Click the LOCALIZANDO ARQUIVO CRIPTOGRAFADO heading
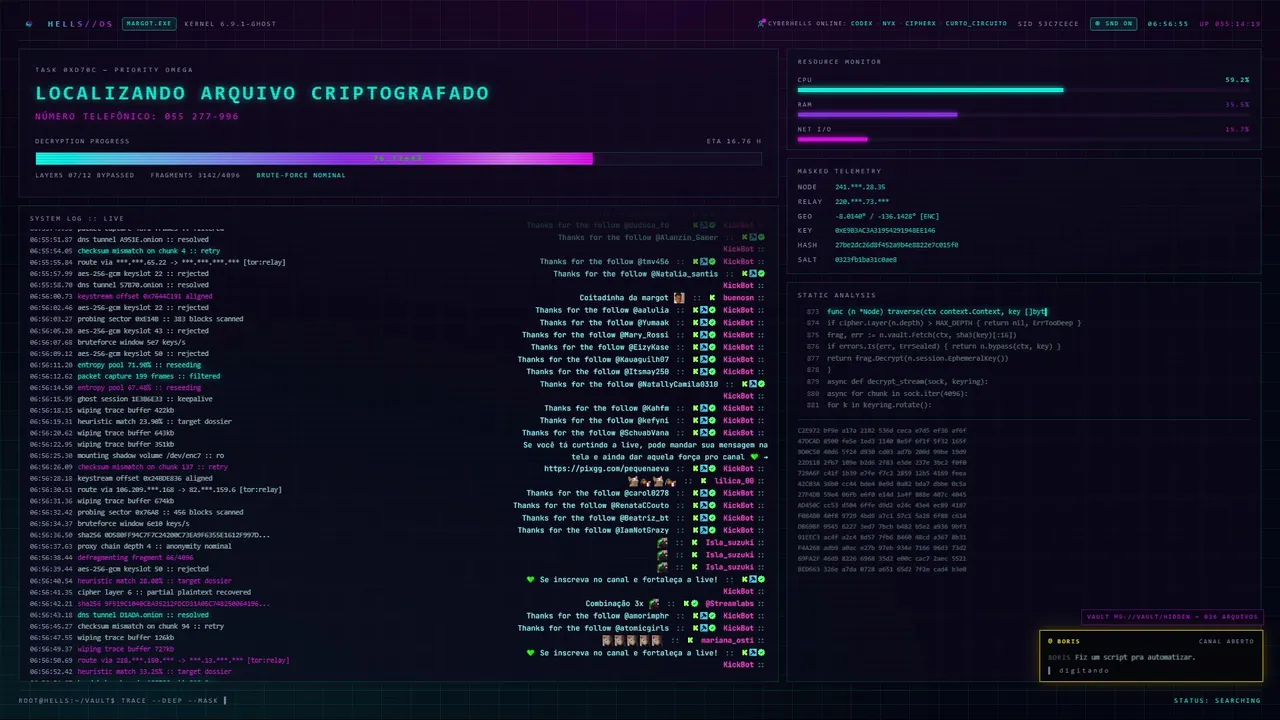Viewport: 1280px width, 720px height. tap(262, 93)
